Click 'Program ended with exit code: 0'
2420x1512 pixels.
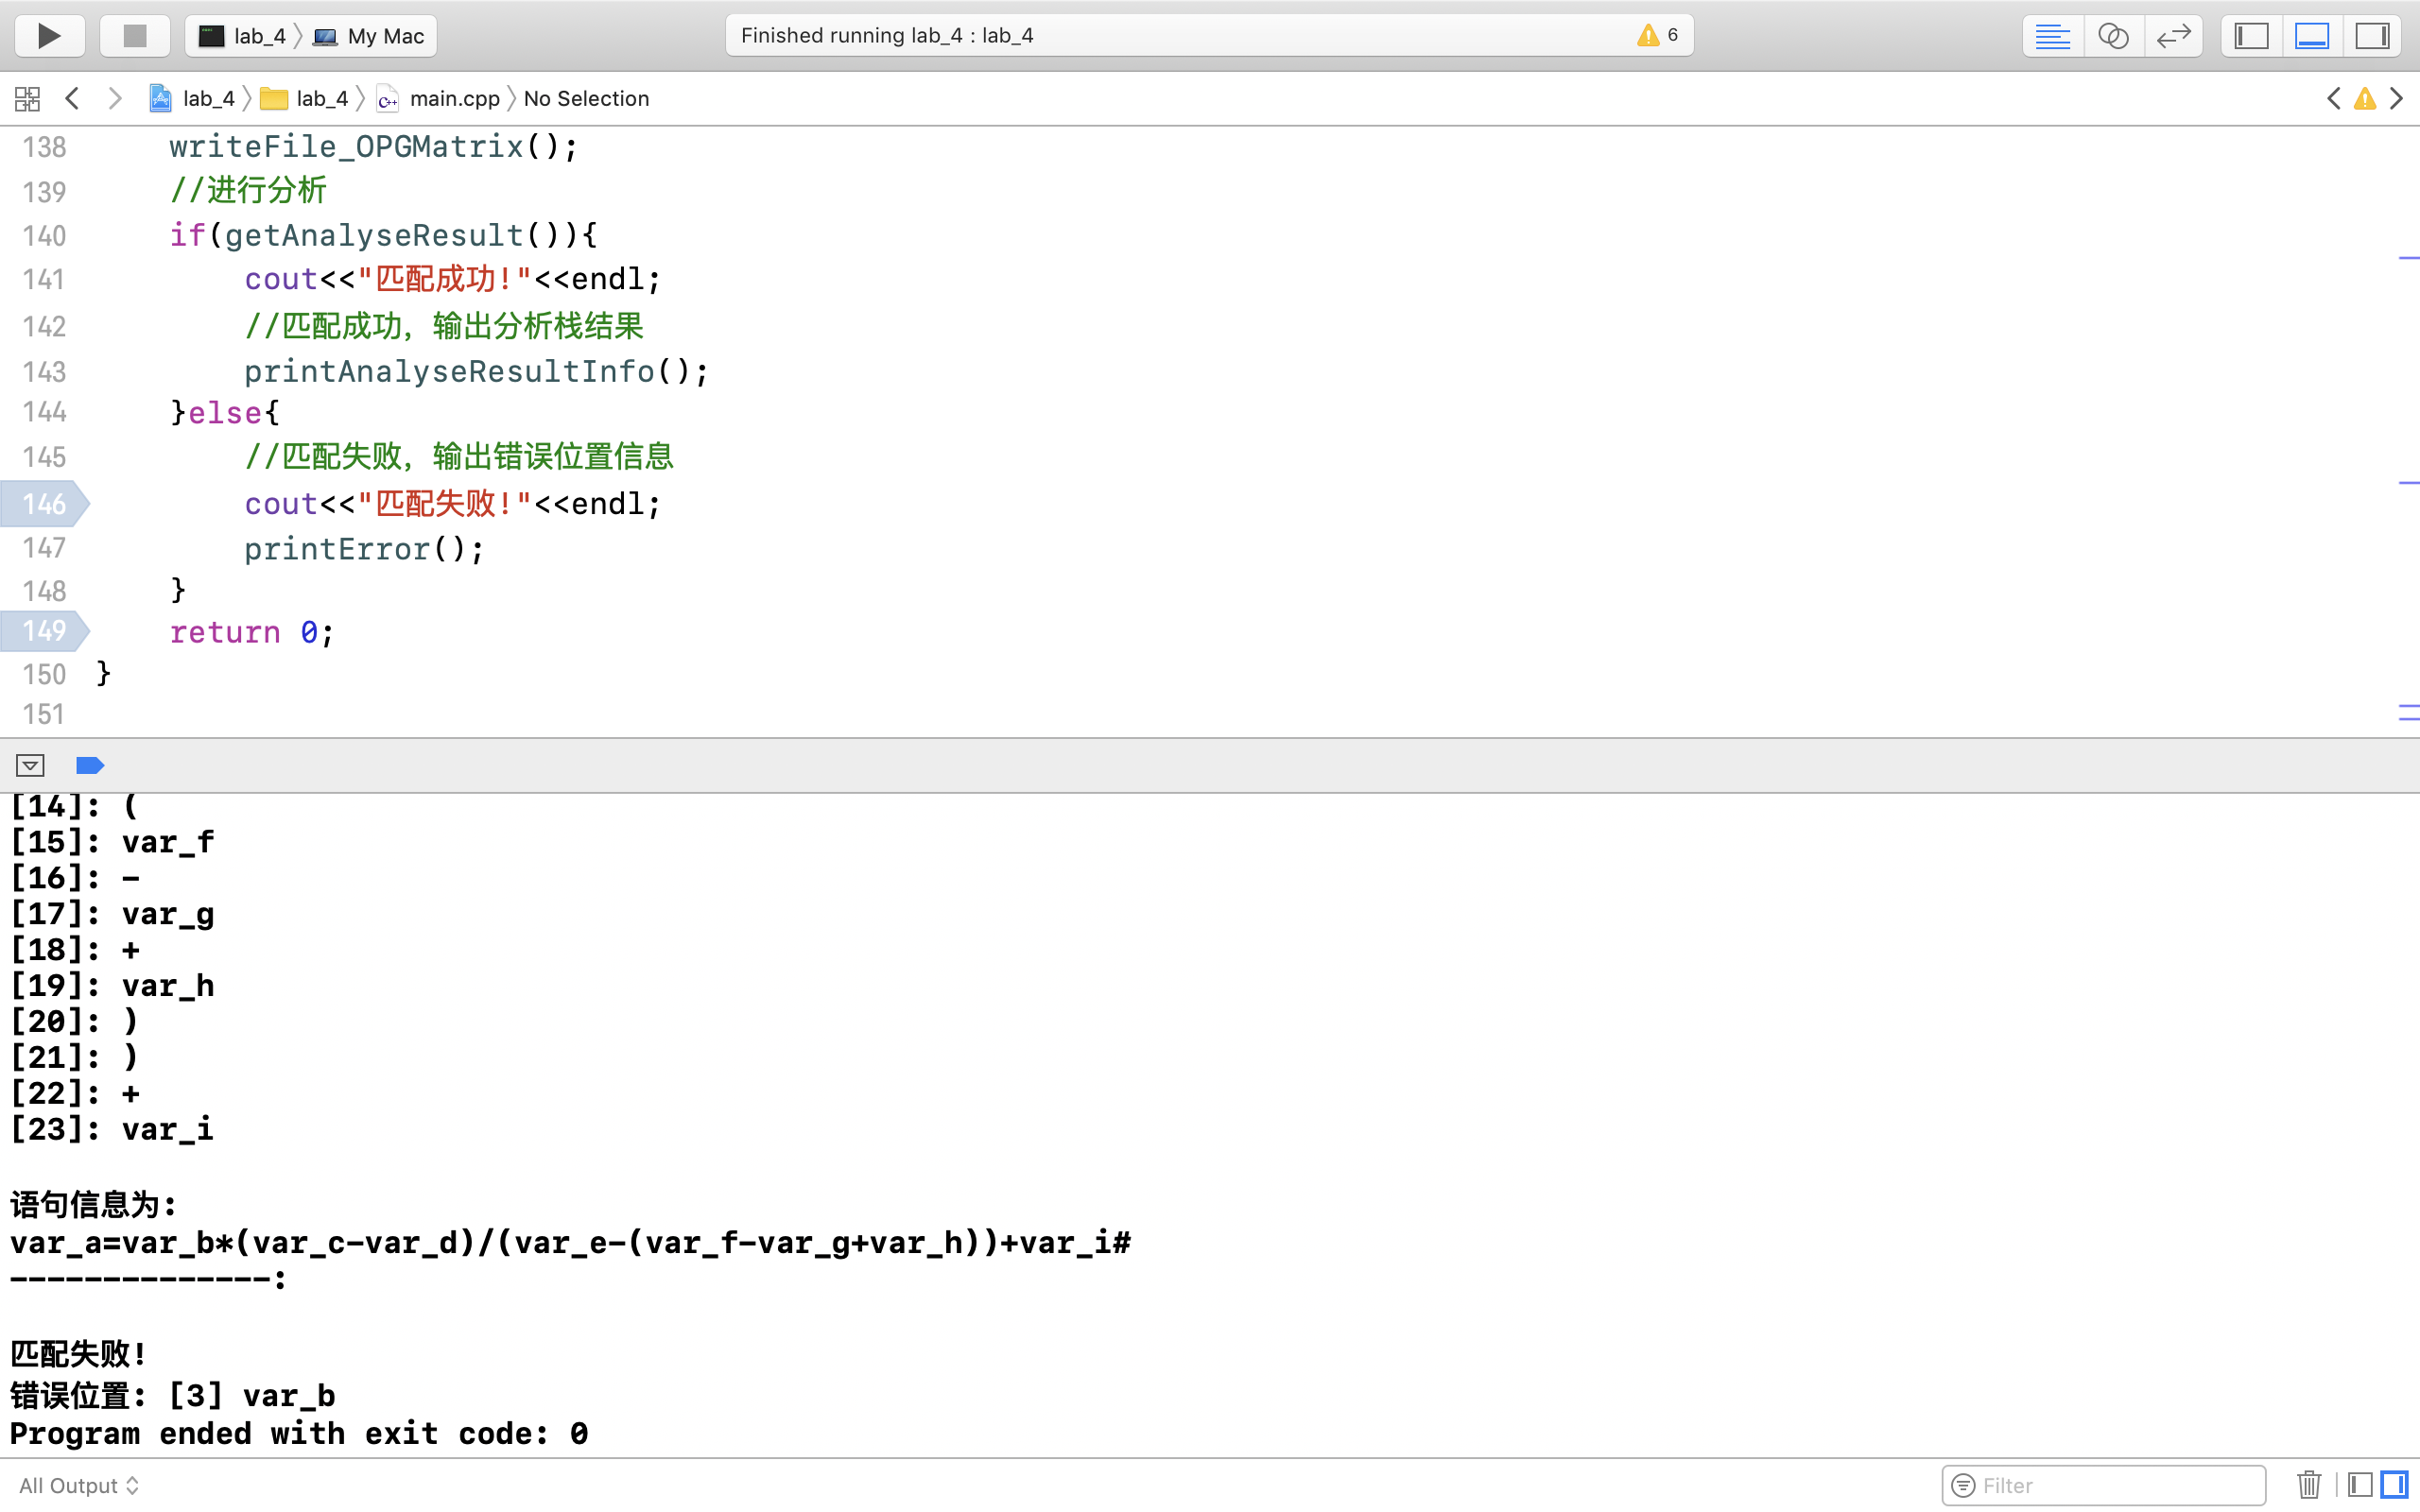pyautogui.click(x=299, y=1433)
